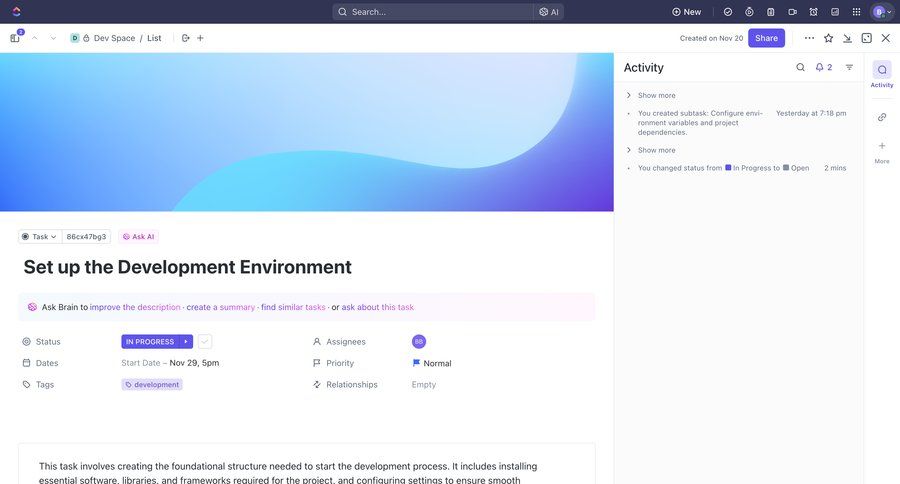The image size is (900, 484).
Task: Open the reminders alarm icon
Action: pos(813,11)
